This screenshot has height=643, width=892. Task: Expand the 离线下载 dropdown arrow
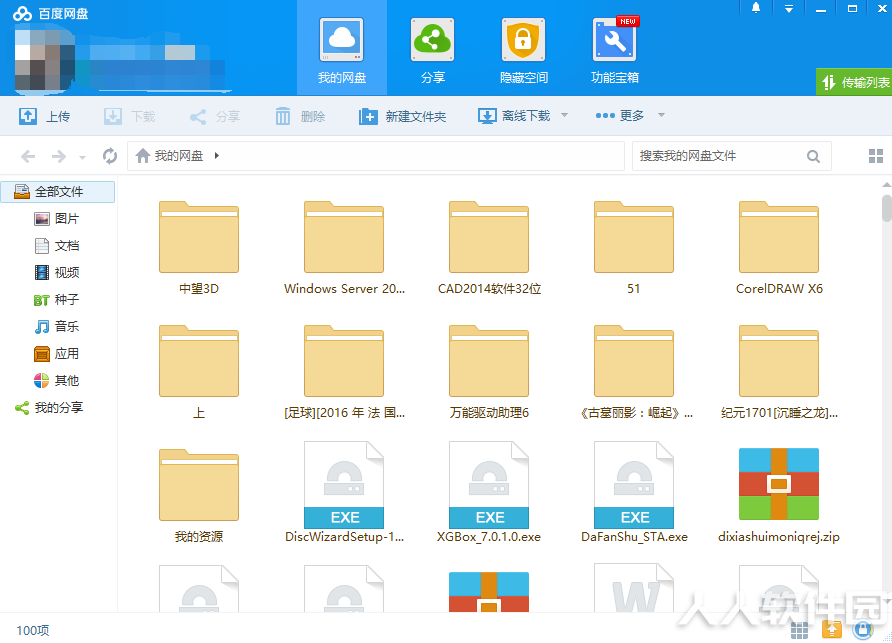(564, 115)
